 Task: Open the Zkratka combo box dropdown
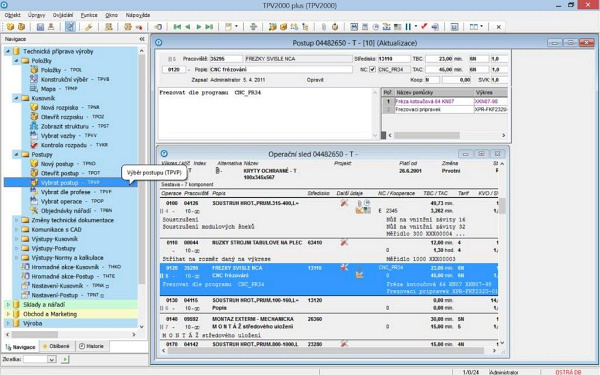(52, 359)
